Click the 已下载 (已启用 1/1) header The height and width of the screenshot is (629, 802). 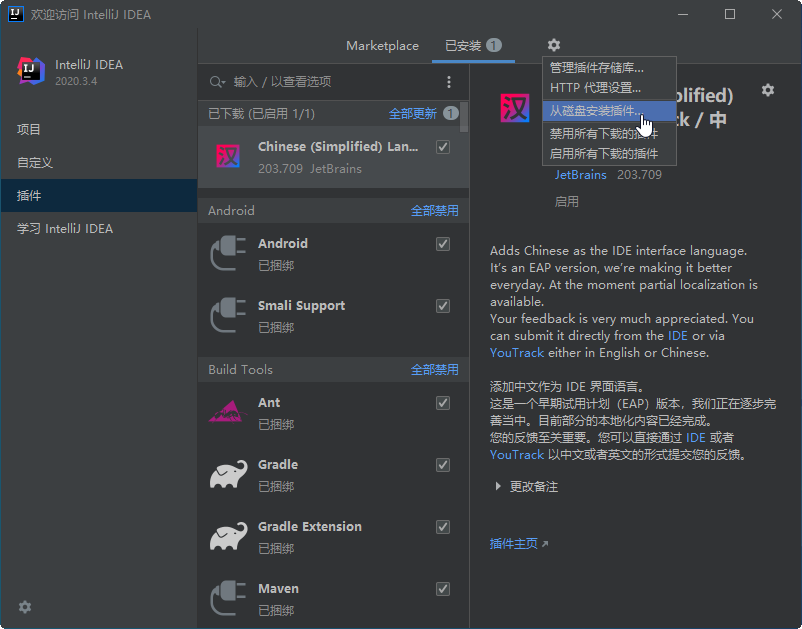pos(261,114)
